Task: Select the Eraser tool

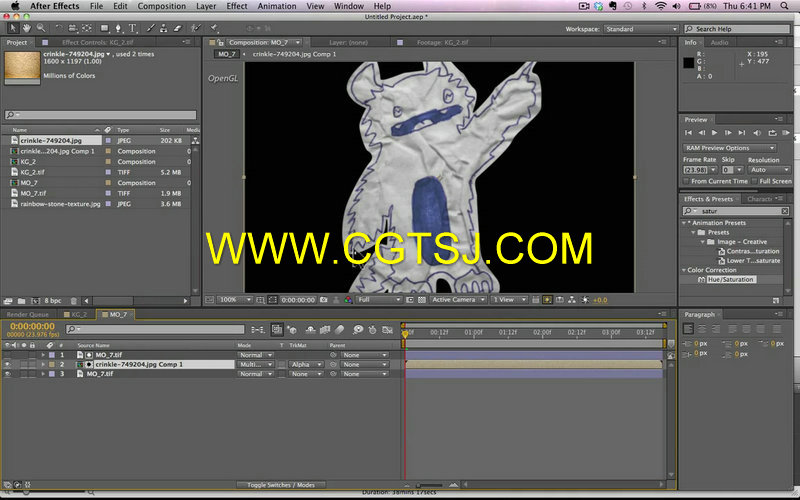Action: pos(178,29)
